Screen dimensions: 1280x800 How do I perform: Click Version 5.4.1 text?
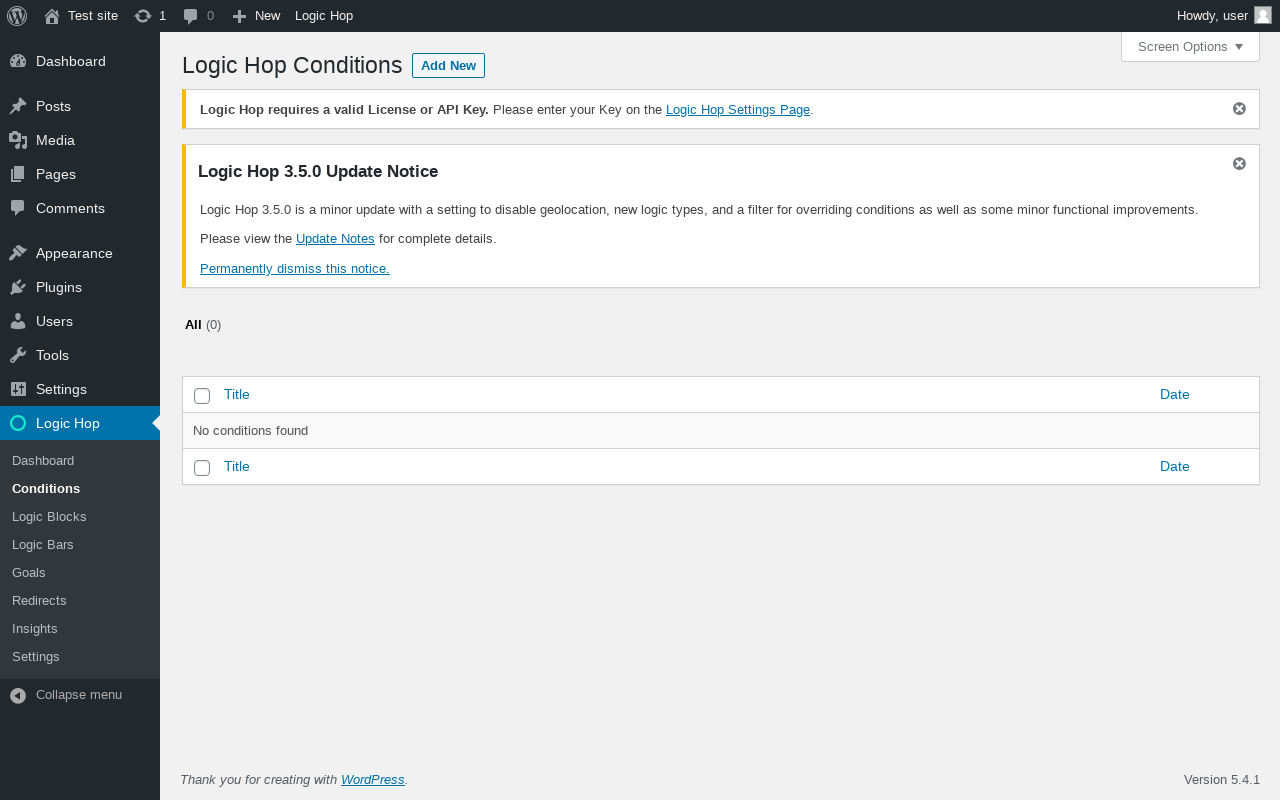coord(1222,780)
